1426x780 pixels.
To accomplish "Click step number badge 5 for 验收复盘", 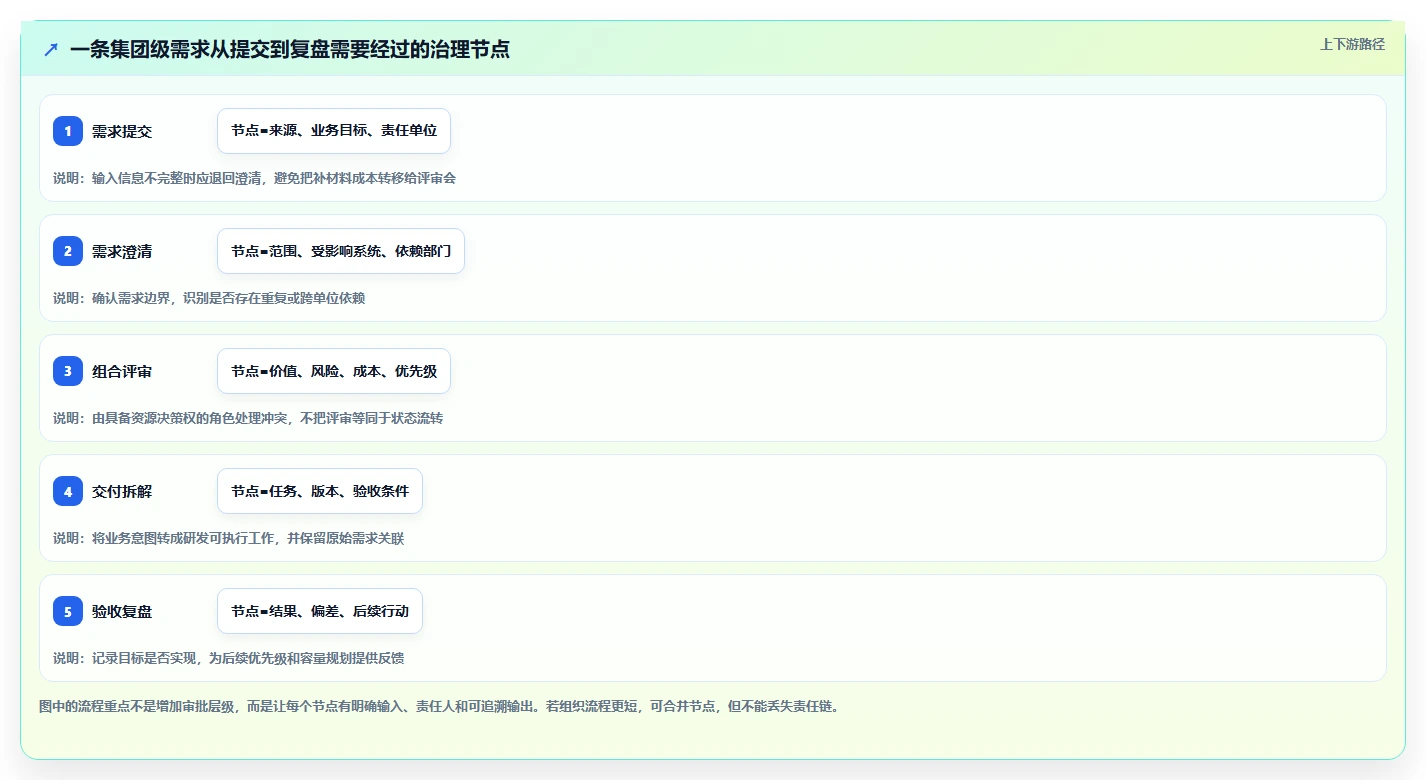I will click(x=68, y=611).
